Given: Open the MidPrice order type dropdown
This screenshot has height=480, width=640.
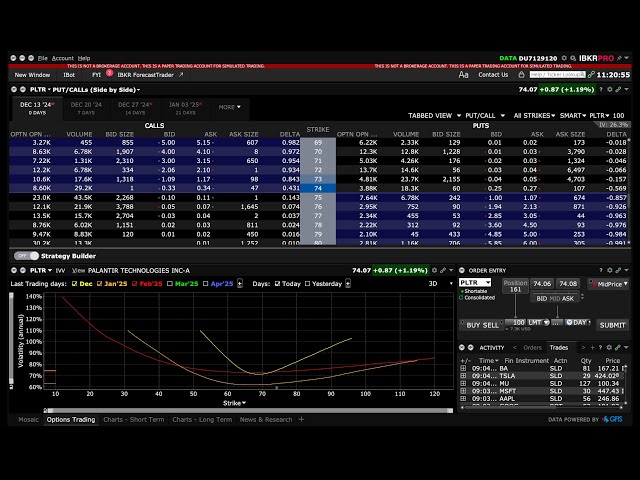Looking at the screenshot, I should [x=608, y=284].
